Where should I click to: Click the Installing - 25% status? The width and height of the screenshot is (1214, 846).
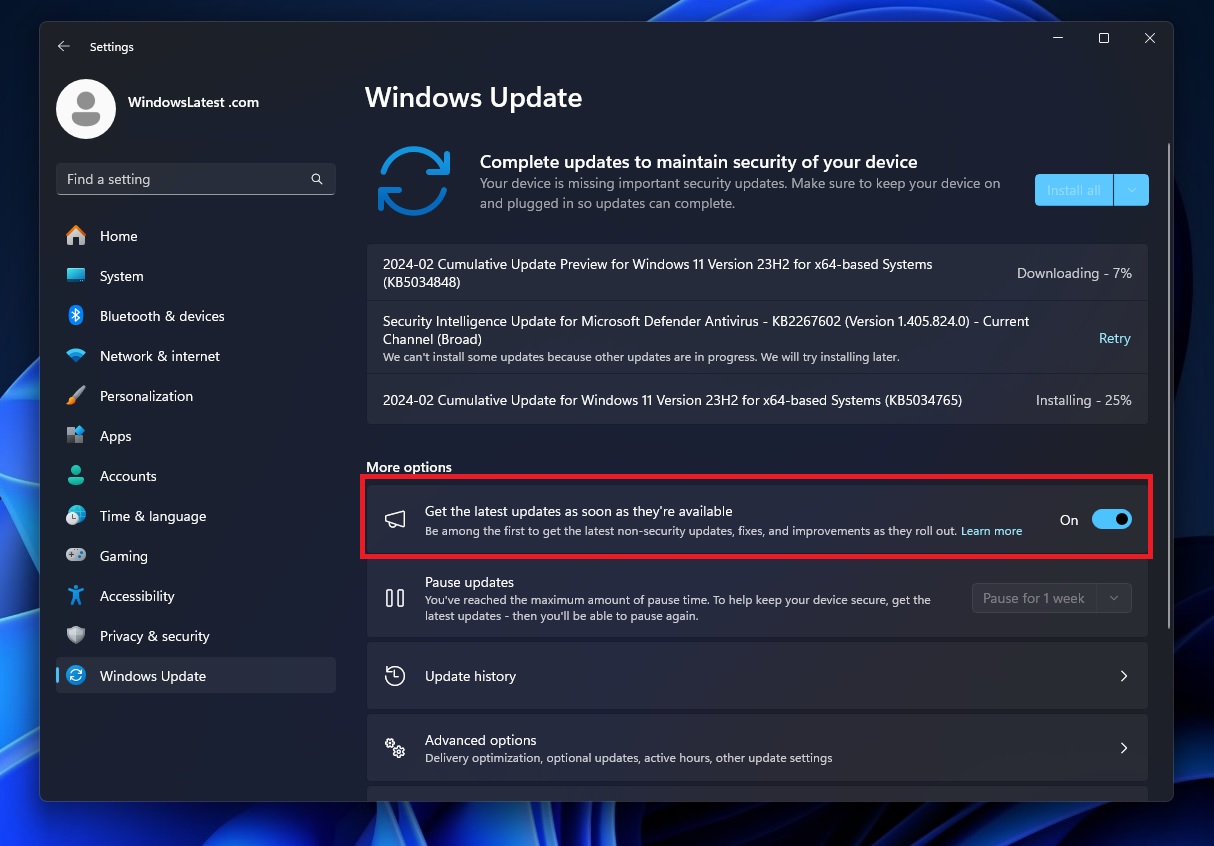click(1084, 400)
